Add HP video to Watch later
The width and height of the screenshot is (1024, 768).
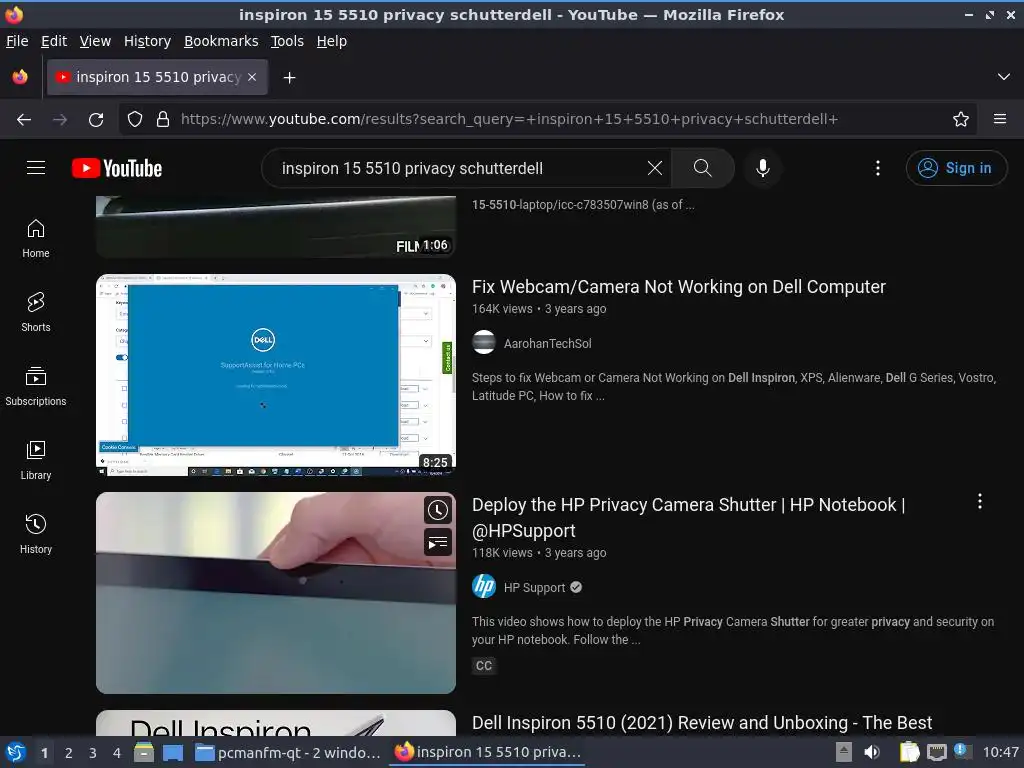tap(438, 510)
